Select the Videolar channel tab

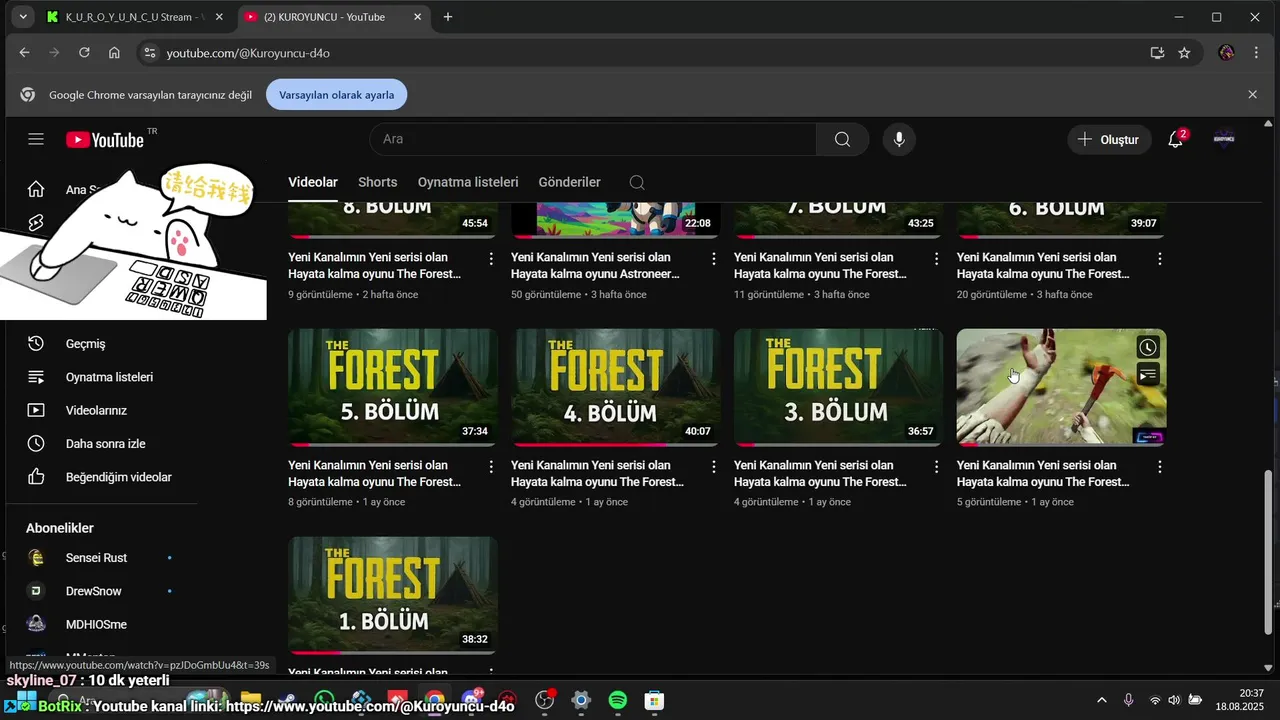point(313,182)
